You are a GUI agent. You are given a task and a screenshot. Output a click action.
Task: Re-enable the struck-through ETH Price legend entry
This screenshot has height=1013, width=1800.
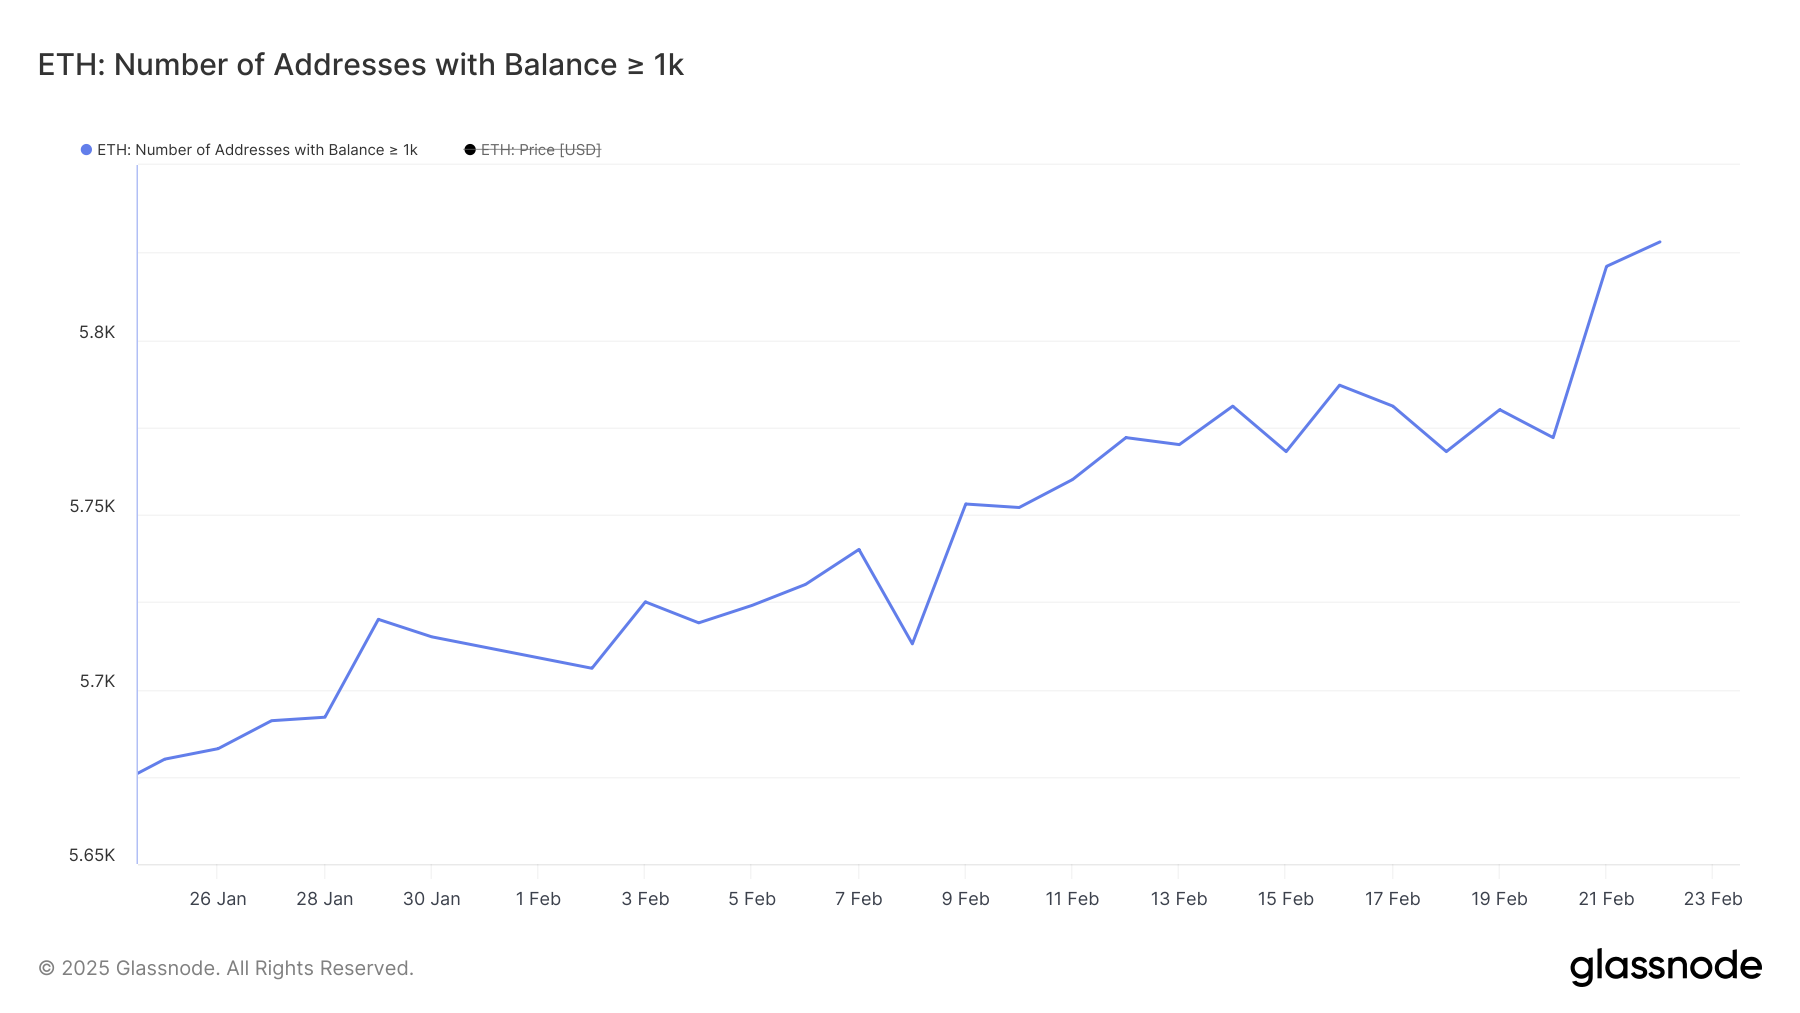click(540, 149)
